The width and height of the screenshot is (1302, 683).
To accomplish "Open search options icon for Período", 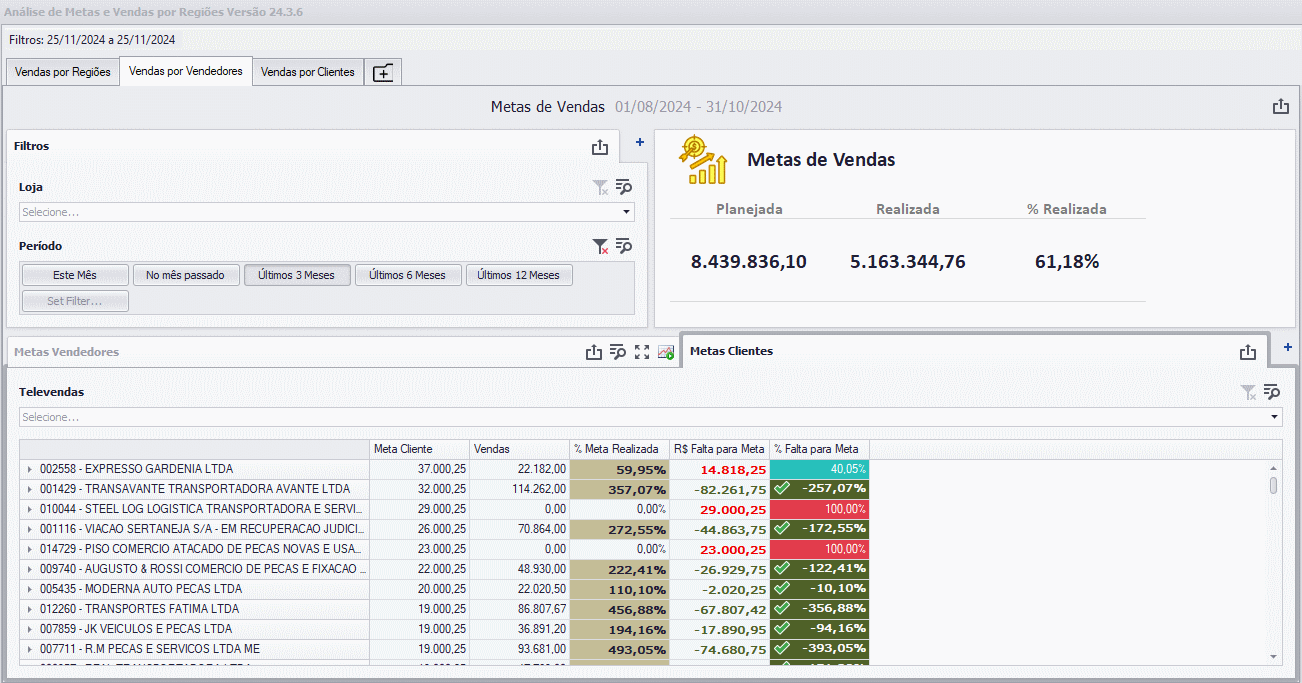I will [x=624, y=246].
